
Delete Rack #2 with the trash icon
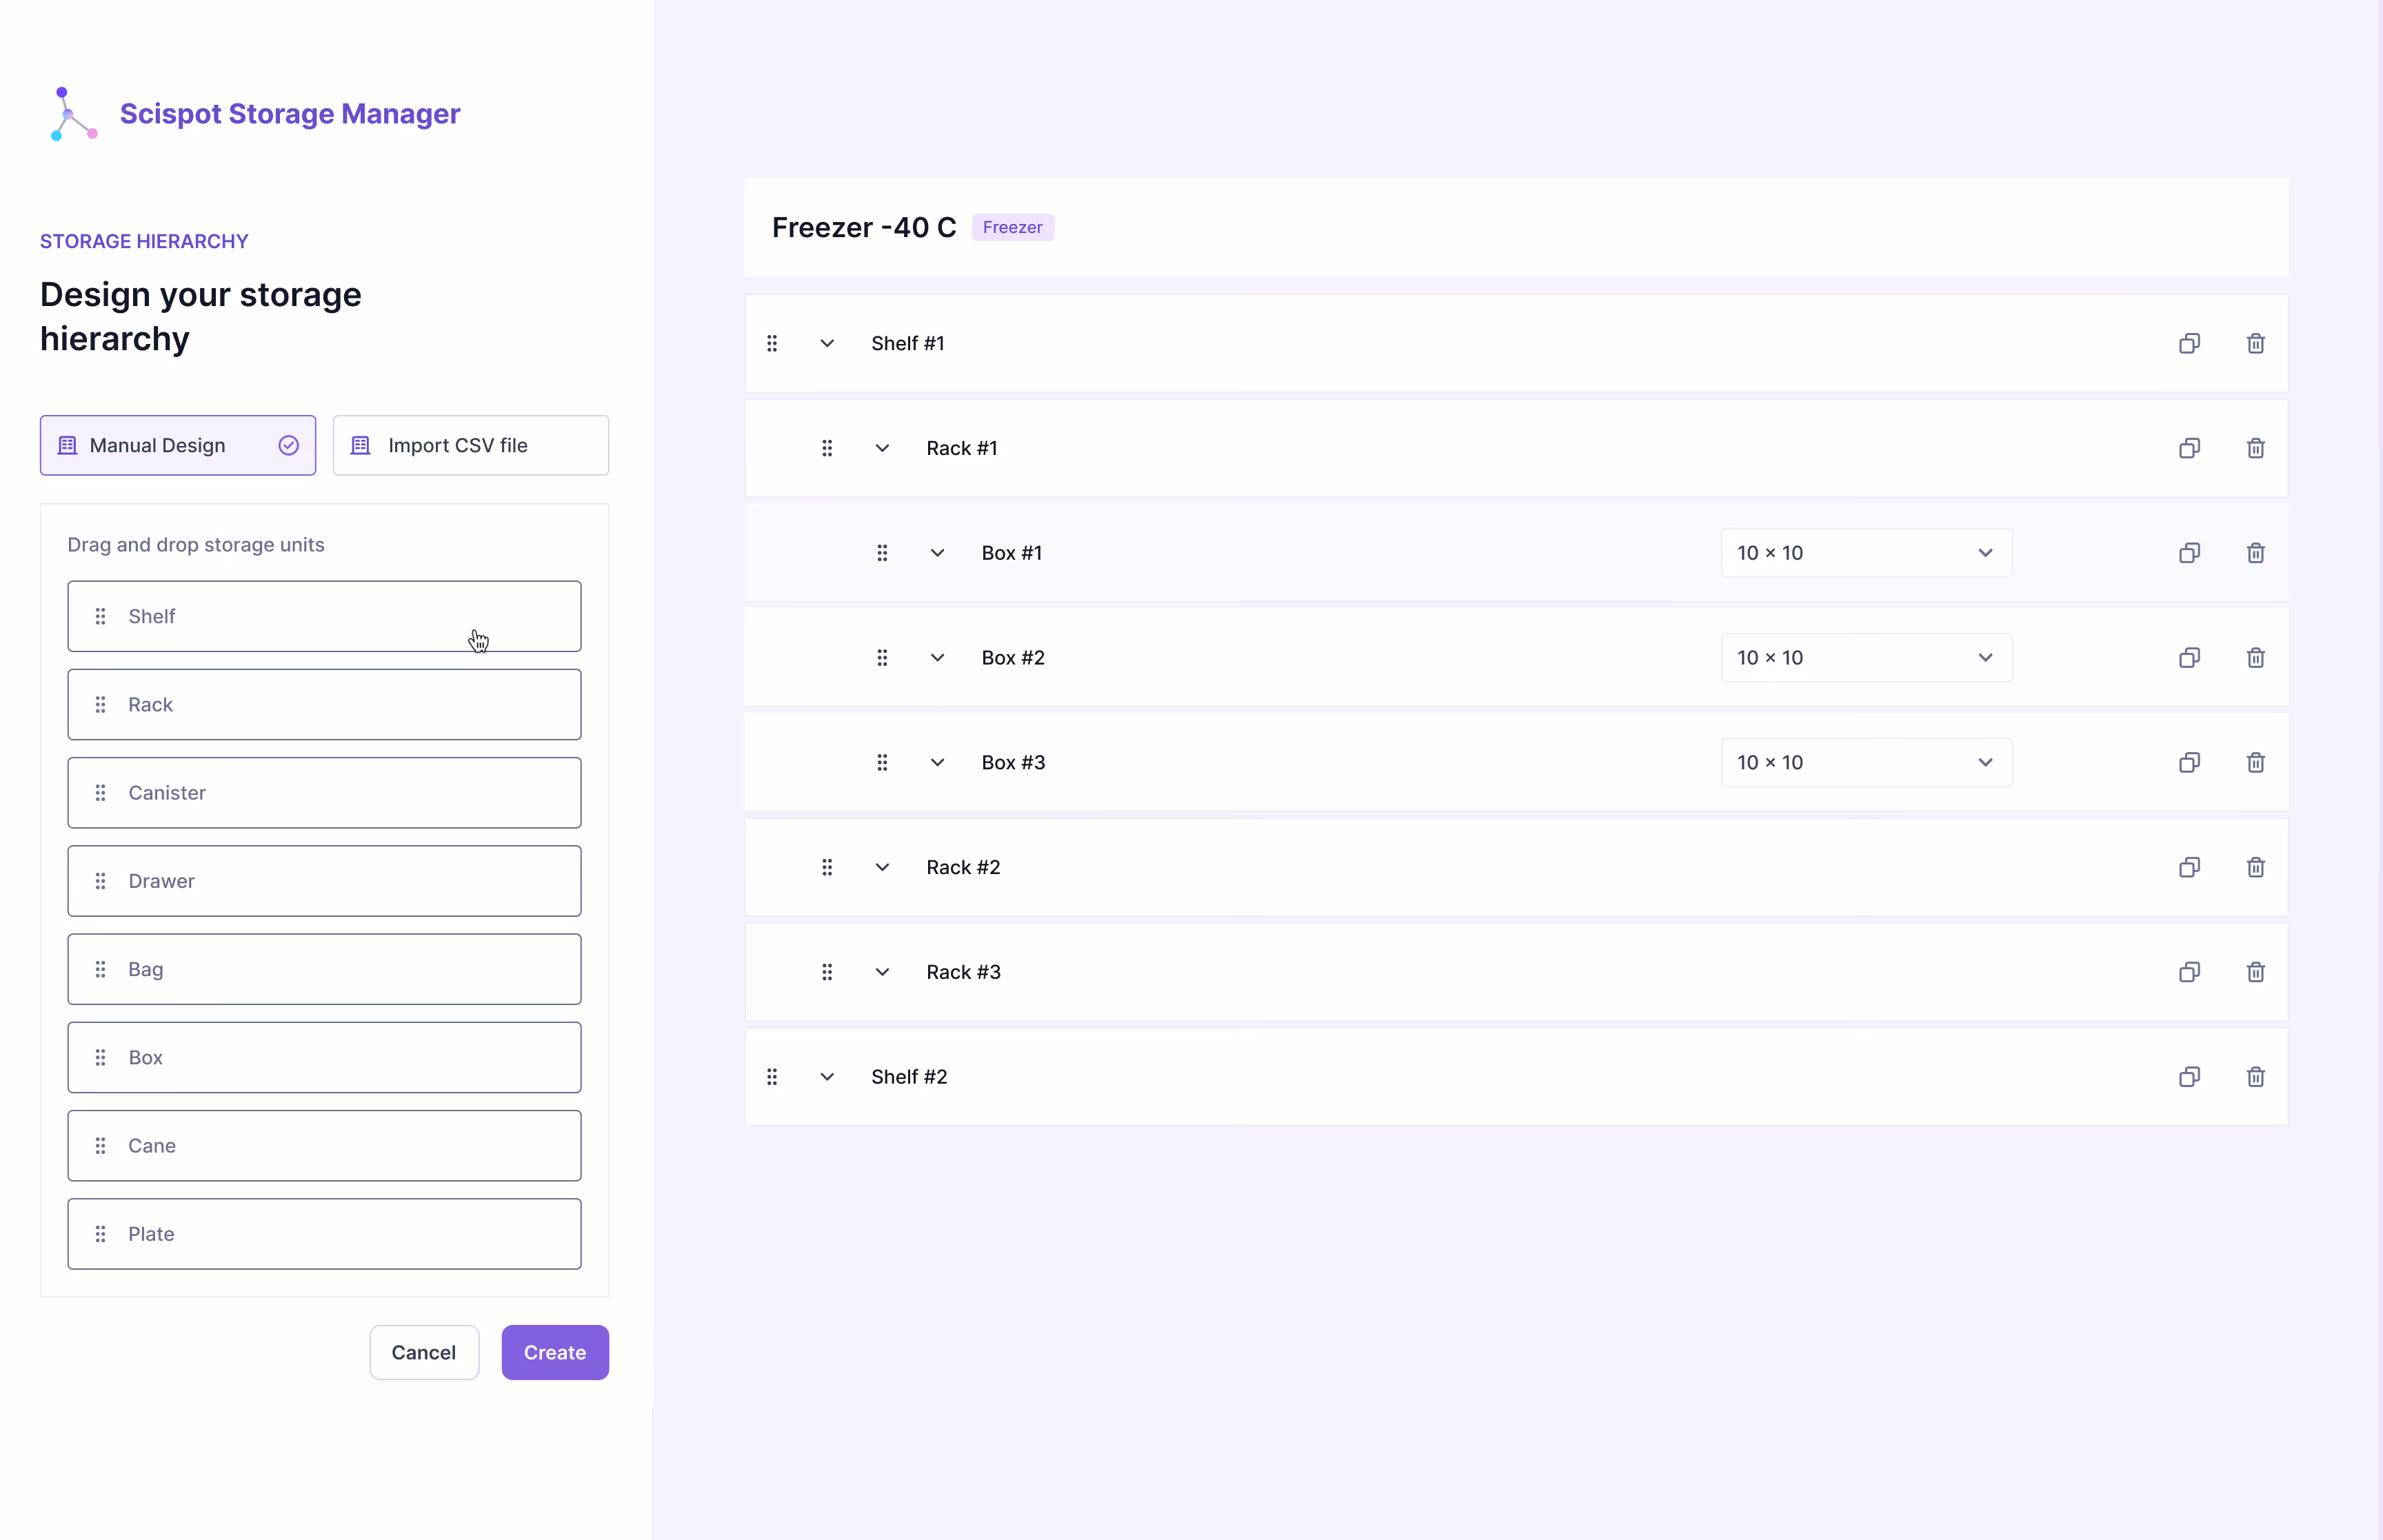(2255, 867)
